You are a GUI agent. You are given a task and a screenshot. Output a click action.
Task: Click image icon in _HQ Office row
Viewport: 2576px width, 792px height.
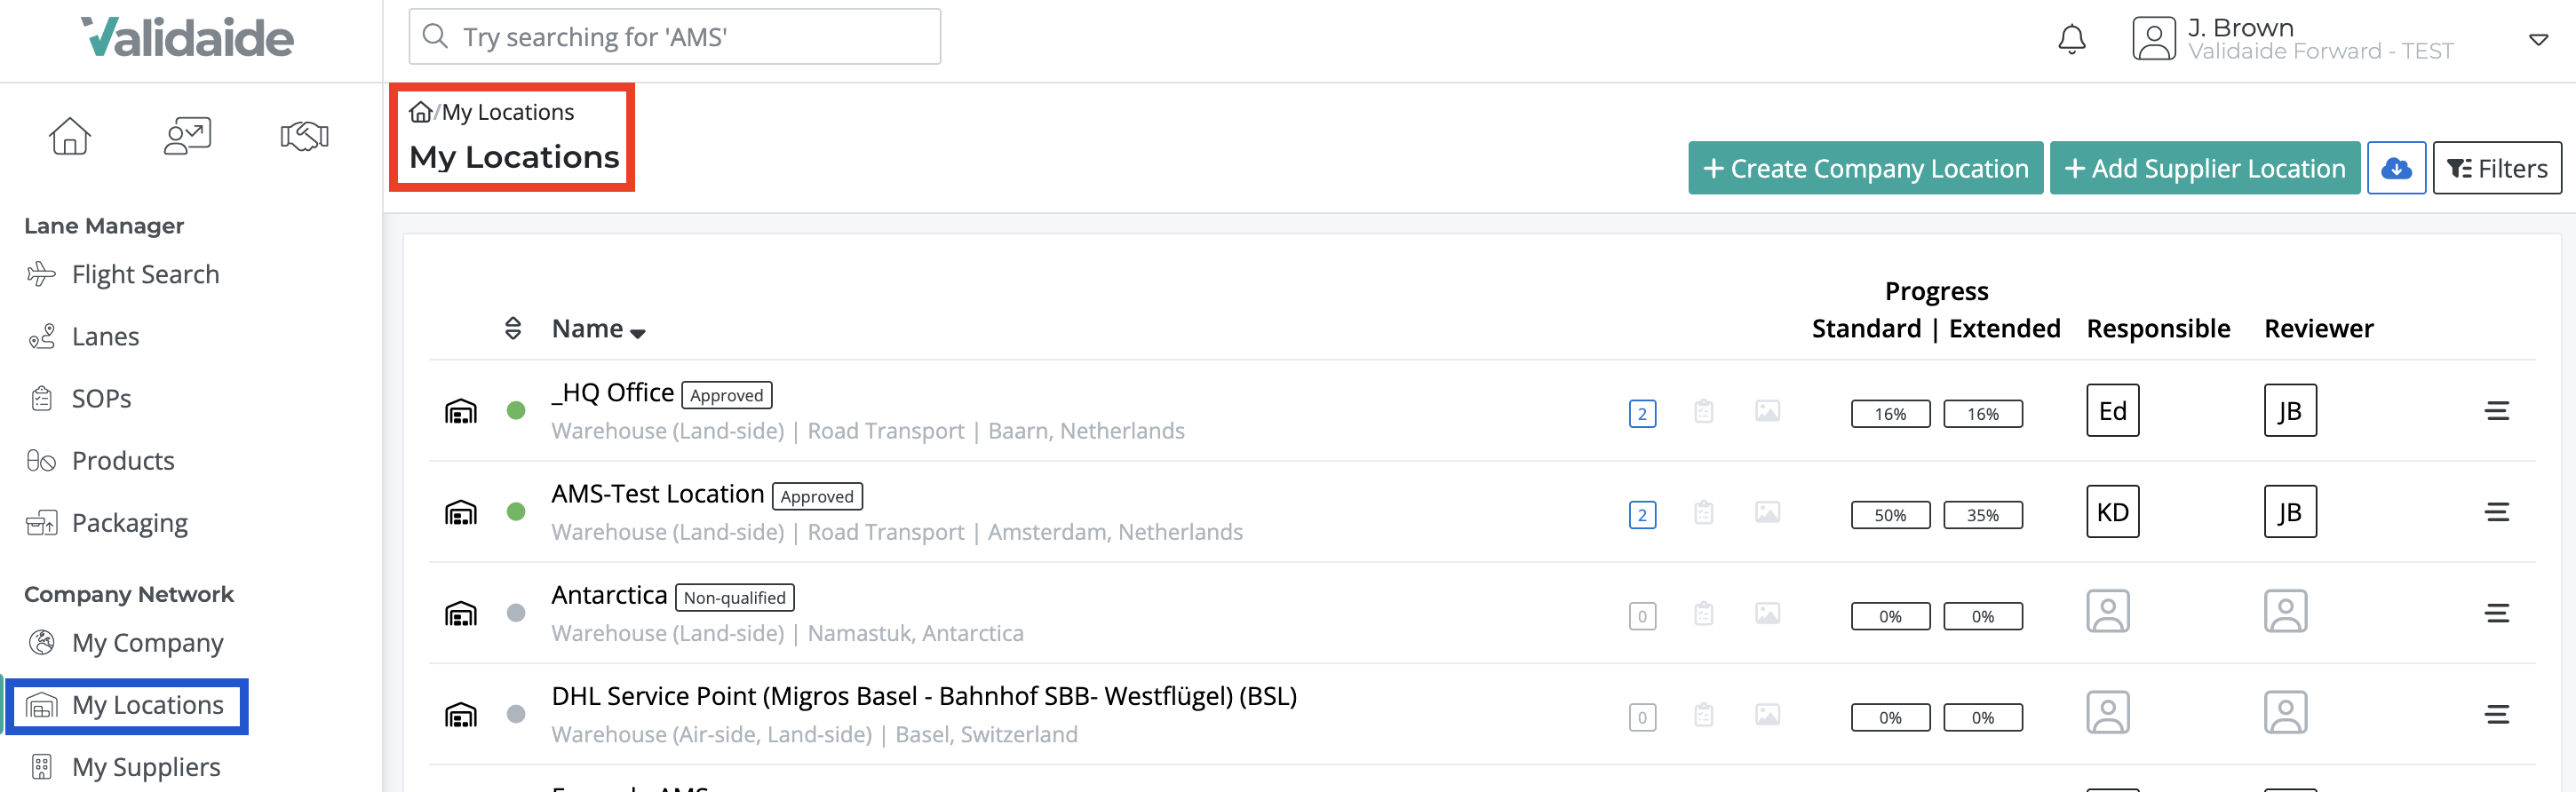point(1767,411)
